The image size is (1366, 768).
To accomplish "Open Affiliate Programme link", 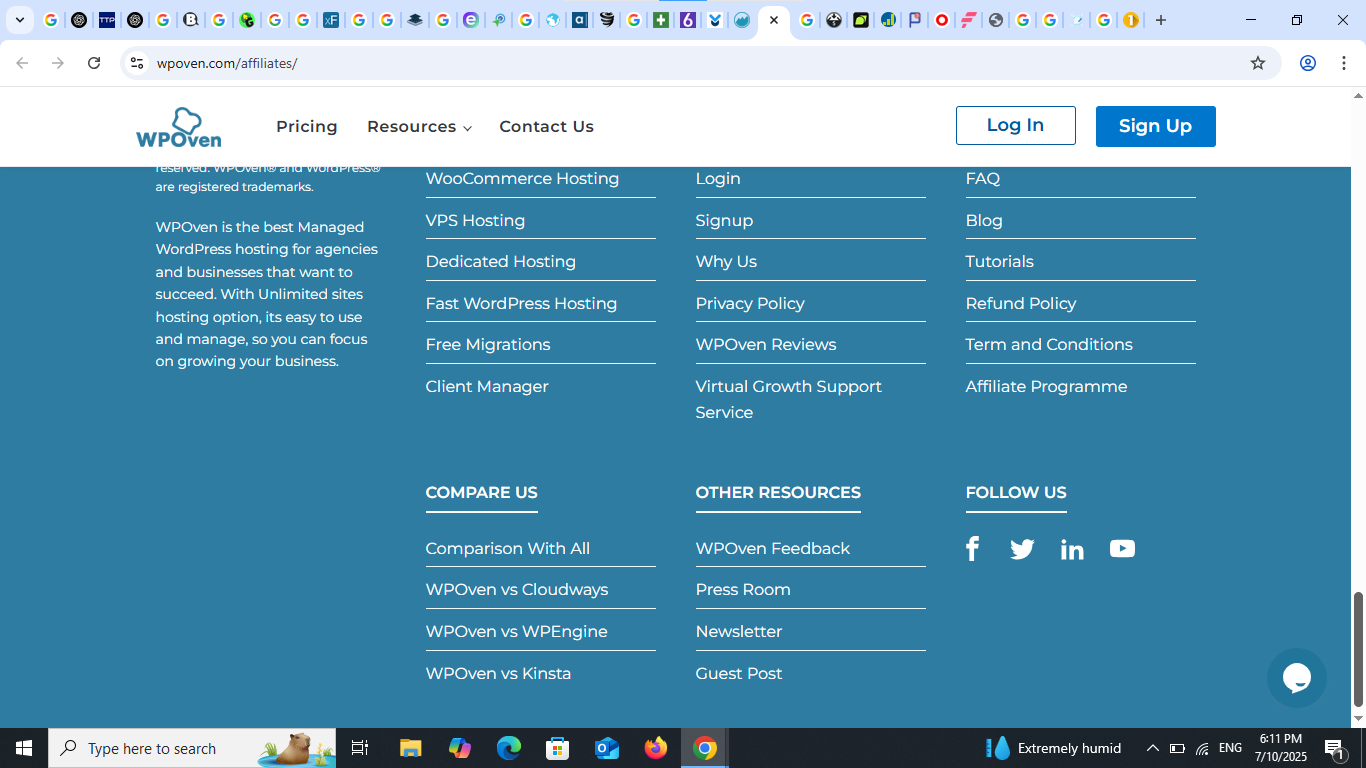I will [x=1046, y=386].
